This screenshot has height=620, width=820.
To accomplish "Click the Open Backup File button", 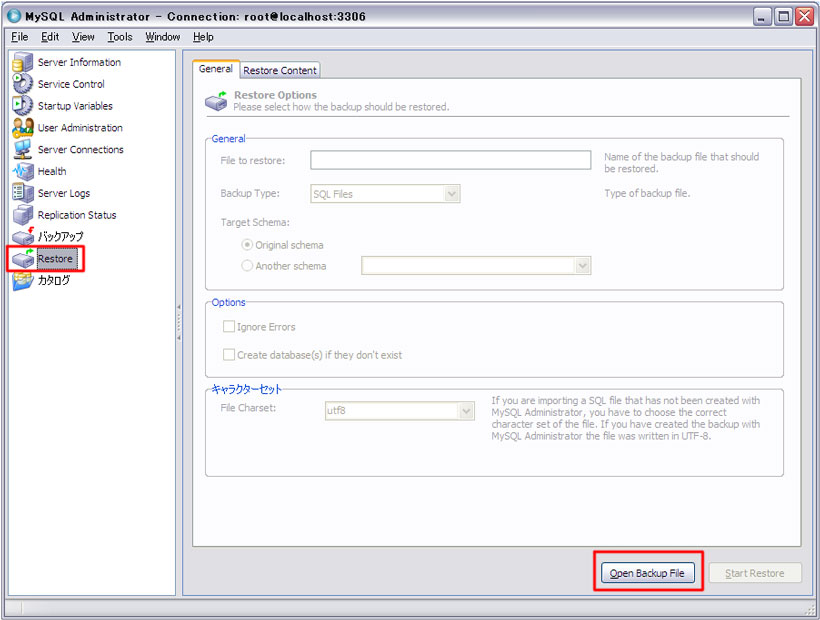I will (x=647, y=573).
